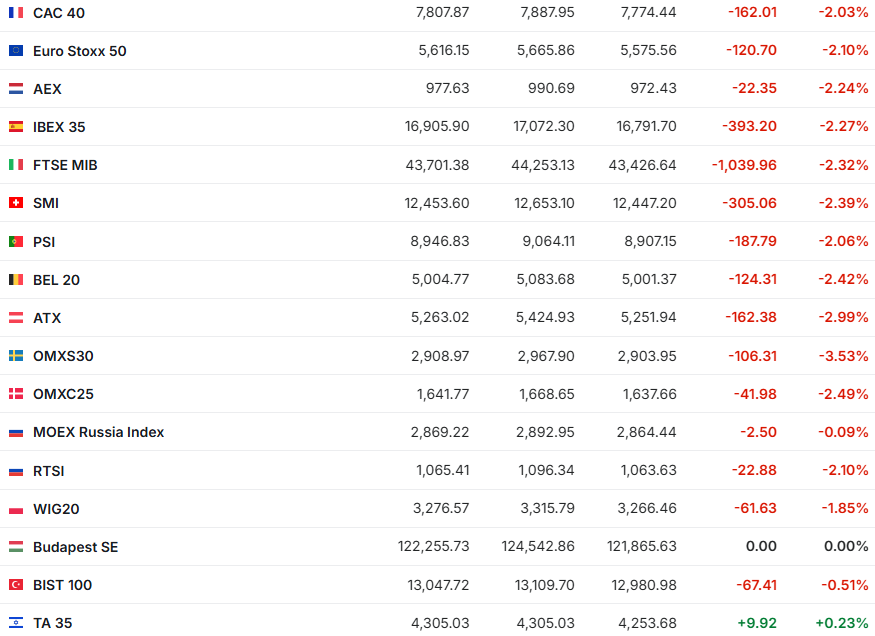The image size is (875, 636).
Task: Open the AEX index link
Action: (47, 89)
